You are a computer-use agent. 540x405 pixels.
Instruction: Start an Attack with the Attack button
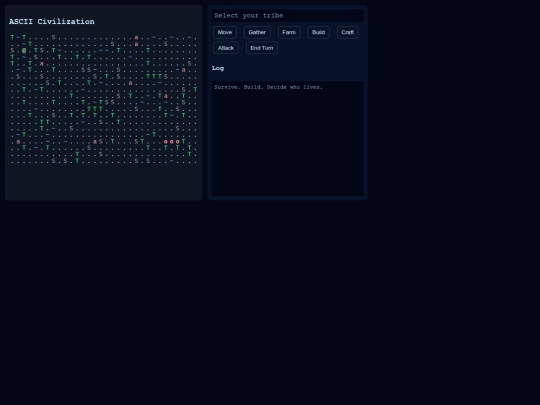226,48
